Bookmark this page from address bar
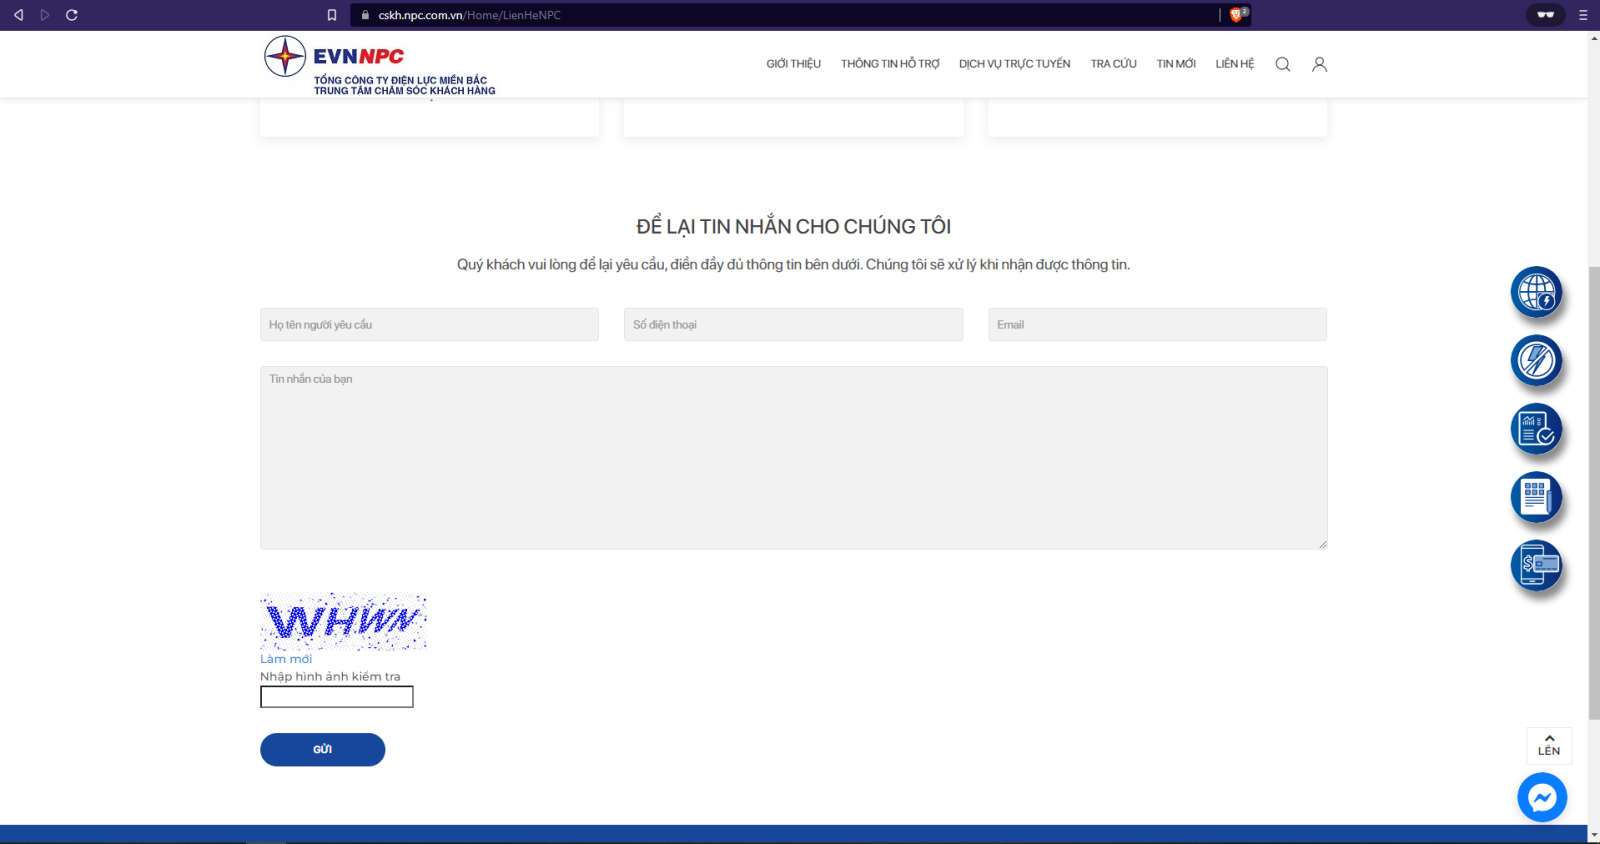 pyautogui.click(x=332, y=15)
